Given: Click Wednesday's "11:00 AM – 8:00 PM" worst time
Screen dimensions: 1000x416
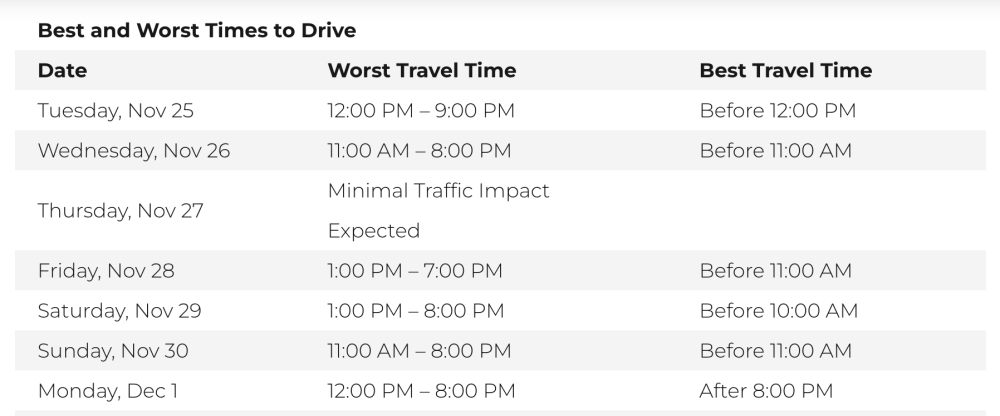Looking at the screenshot, I should click(x=419, y=150).
